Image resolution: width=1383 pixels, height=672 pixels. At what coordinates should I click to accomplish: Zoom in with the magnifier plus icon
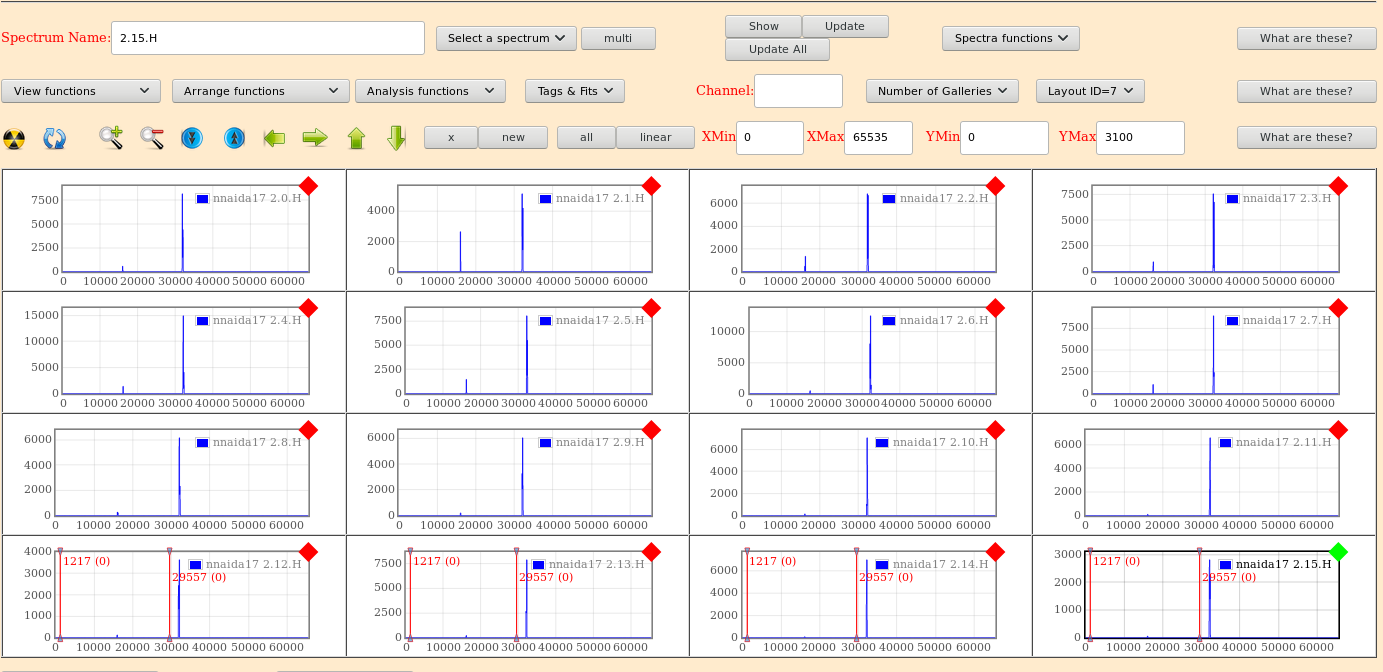click(x=111, y=138)
